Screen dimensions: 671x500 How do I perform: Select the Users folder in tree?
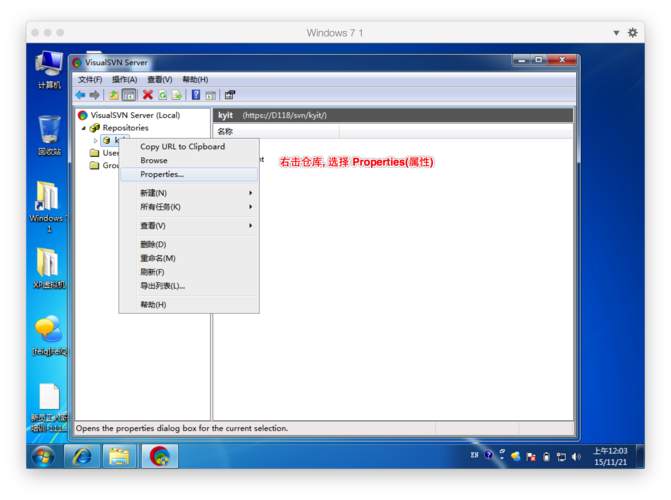(x=104, y=153)
